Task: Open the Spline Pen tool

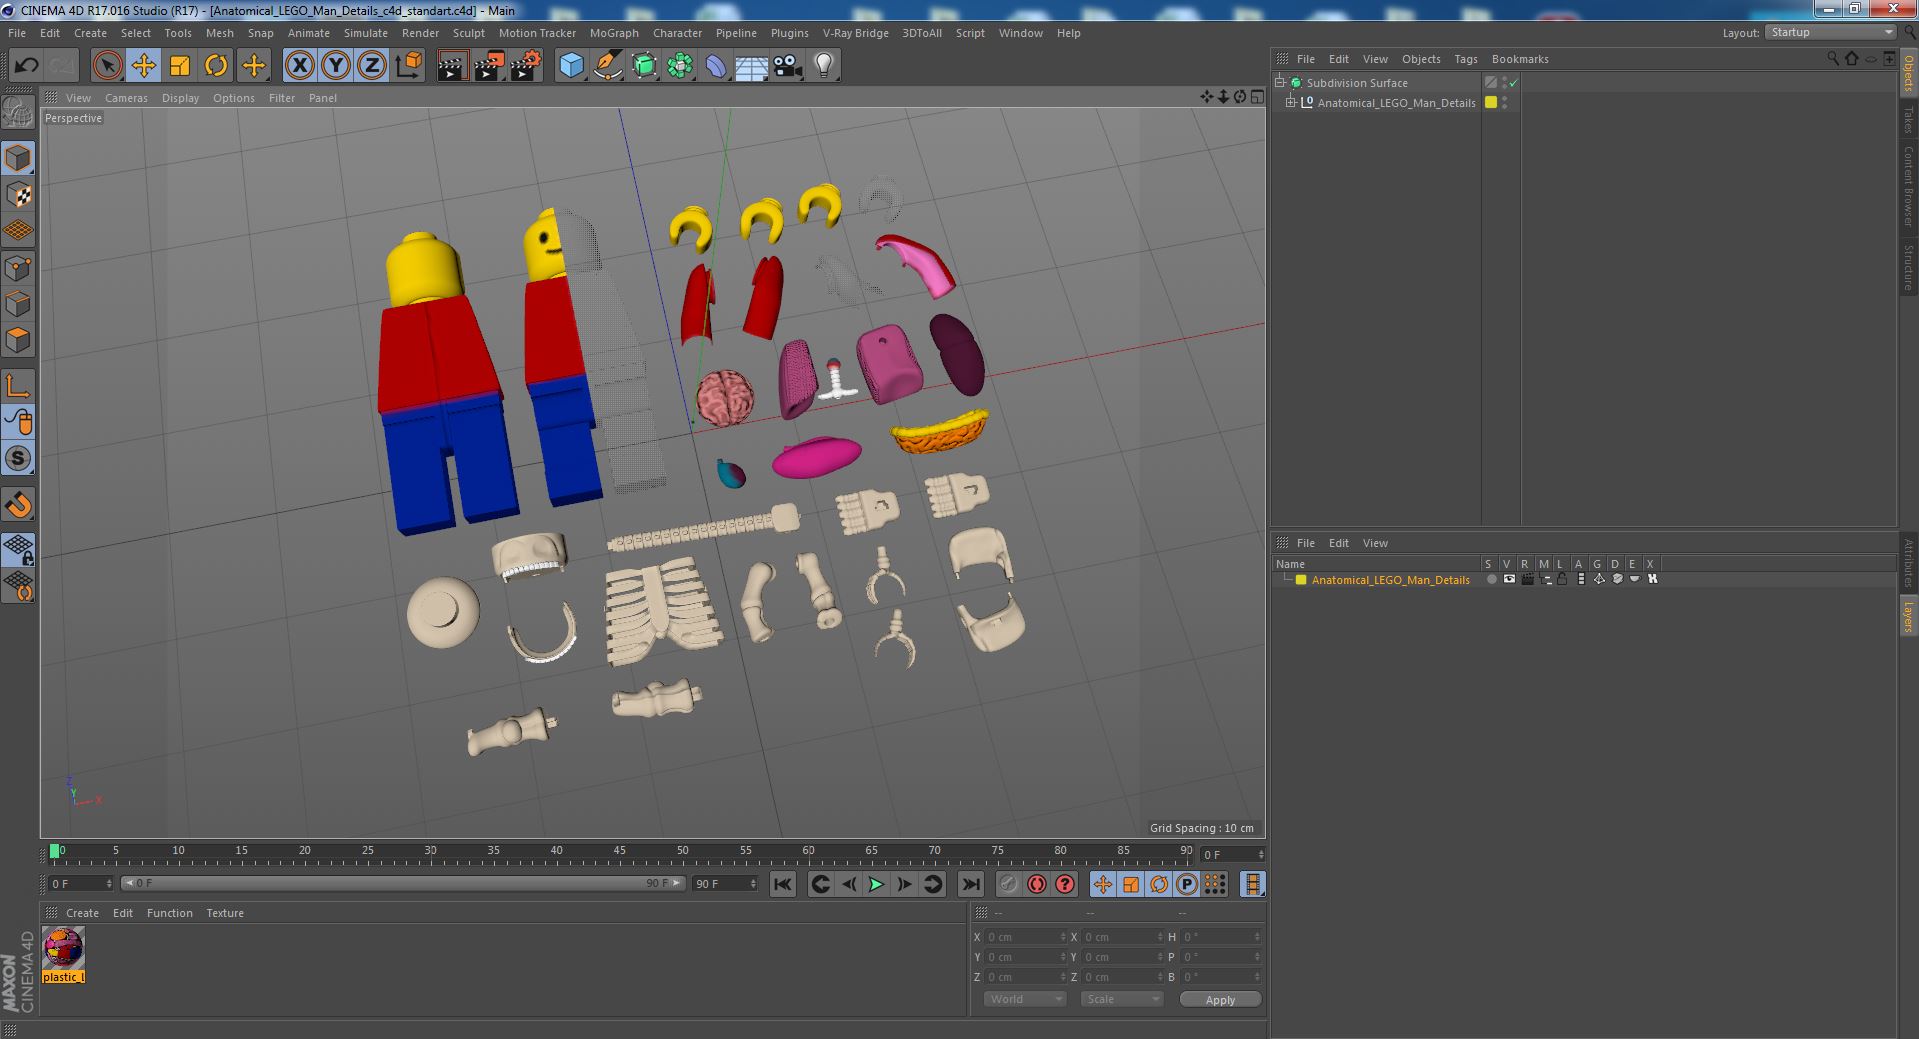Action: coord(607,66)
